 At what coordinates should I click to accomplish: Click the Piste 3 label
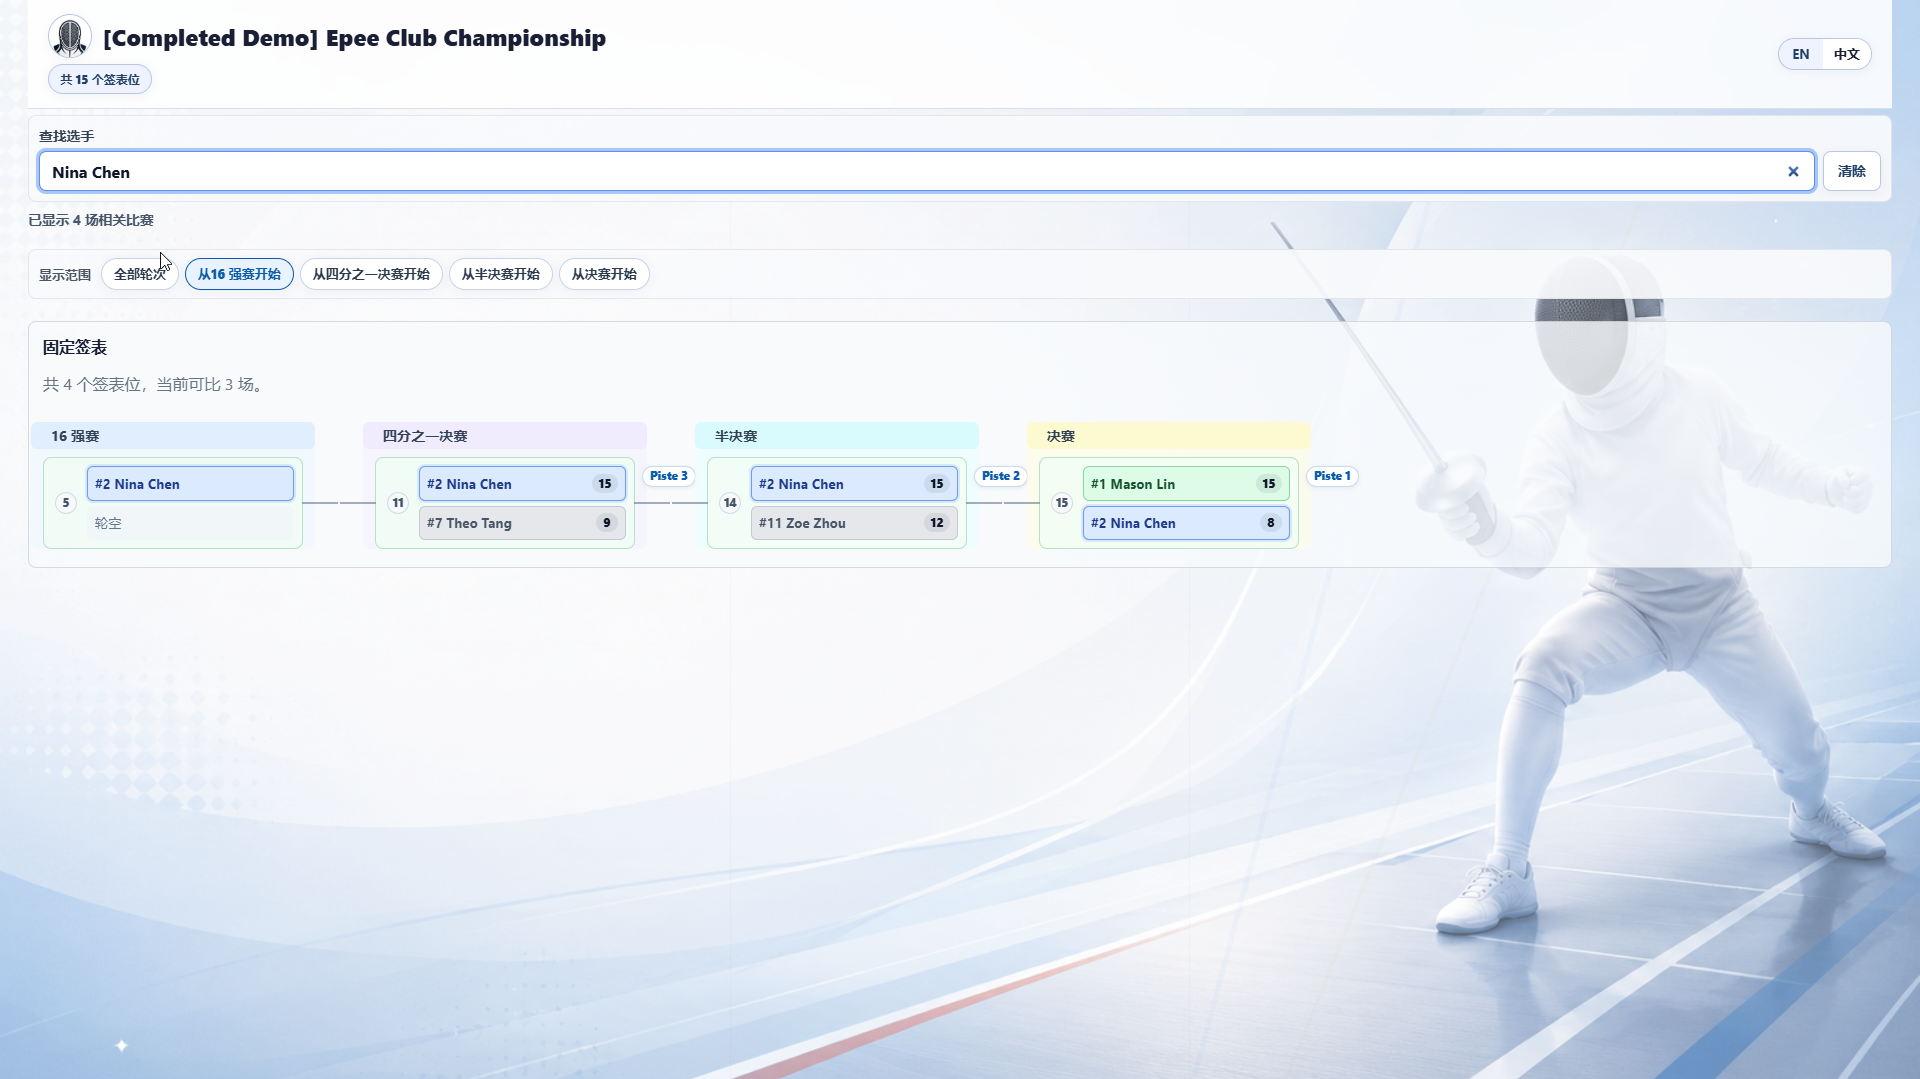pos(669,476)
